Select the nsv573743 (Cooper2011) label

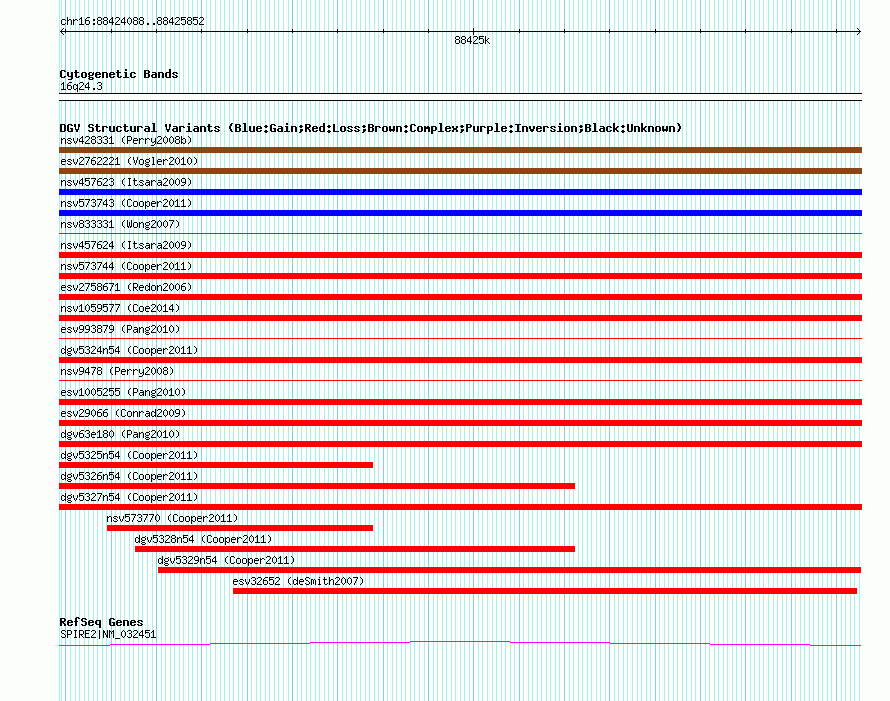click(x=126, y=203)
